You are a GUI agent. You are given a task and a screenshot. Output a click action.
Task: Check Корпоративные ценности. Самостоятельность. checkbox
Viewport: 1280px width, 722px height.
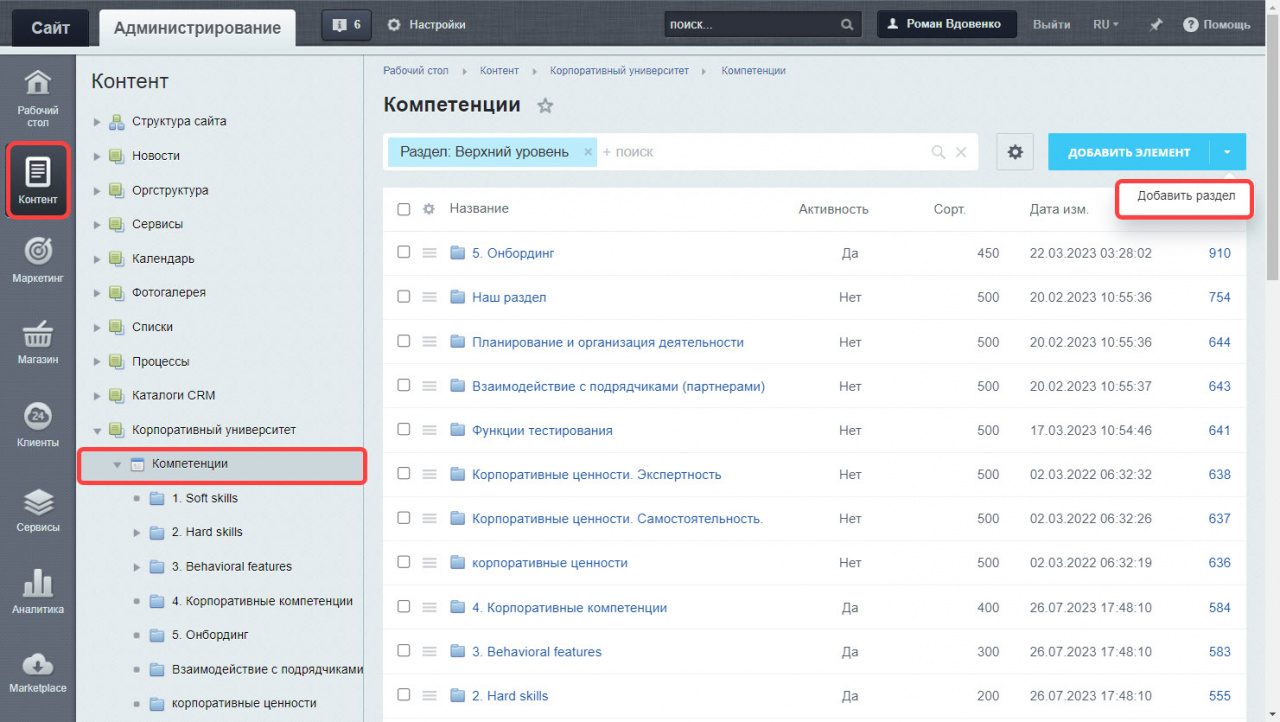point(404,518)
